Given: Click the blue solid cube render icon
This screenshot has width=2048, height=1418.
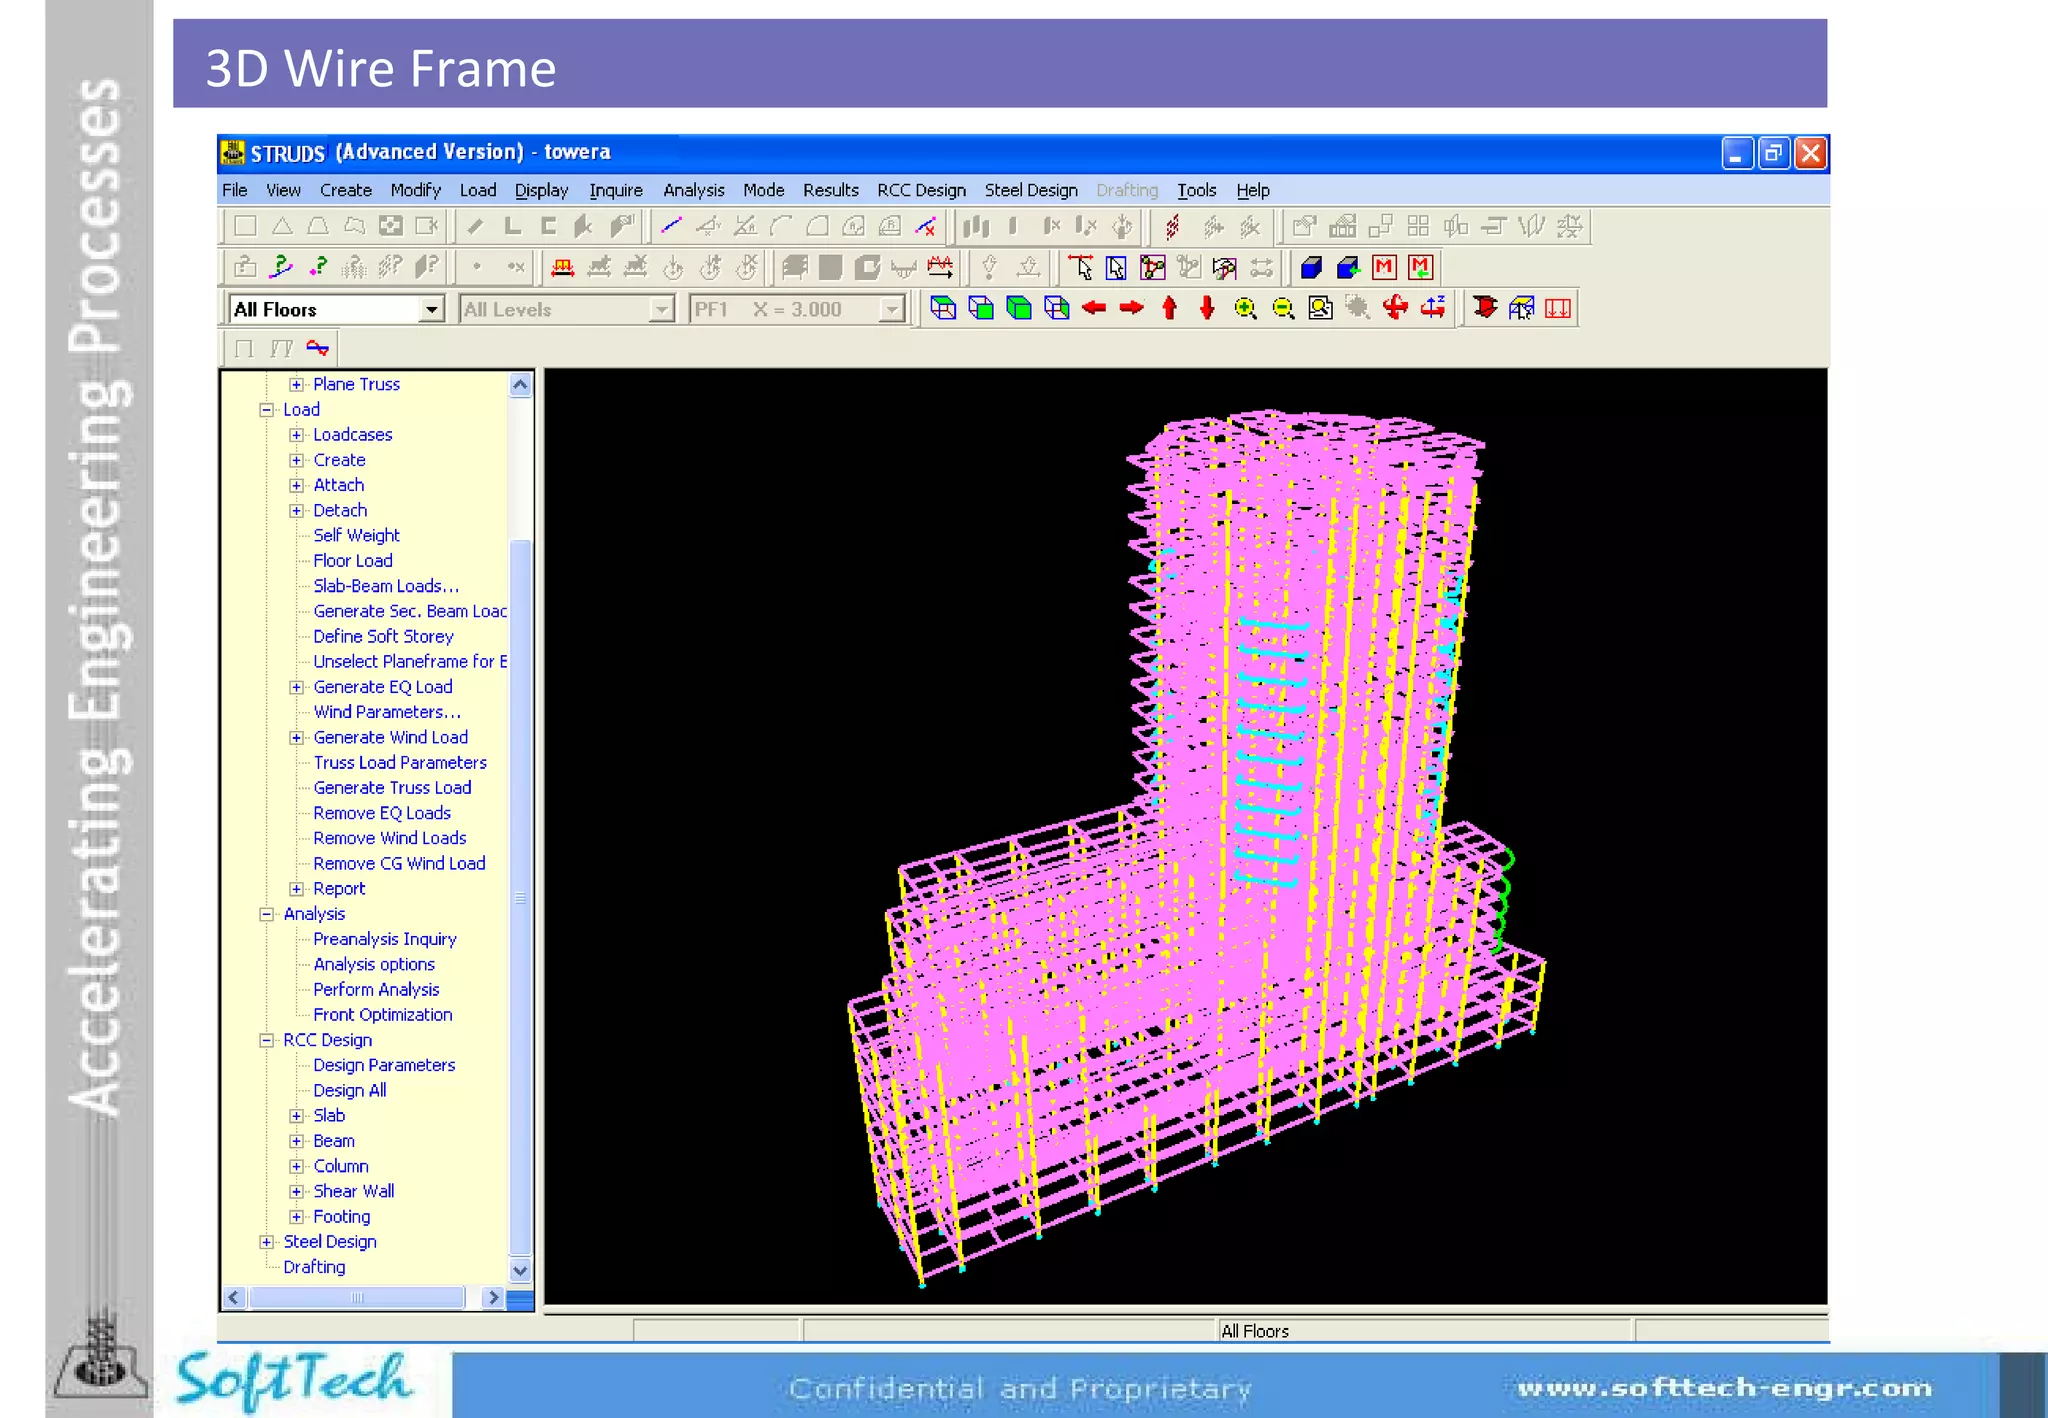Looking at the screenshot, I should (x=1311, y=267).
